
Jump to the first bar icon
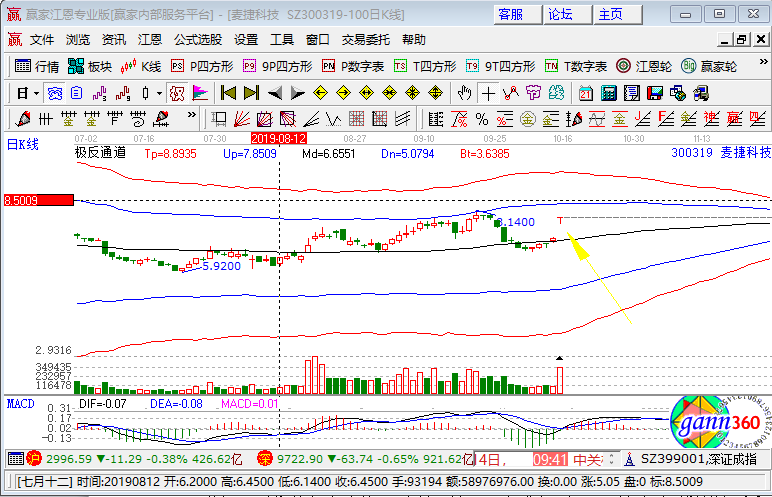click(228, 93)
